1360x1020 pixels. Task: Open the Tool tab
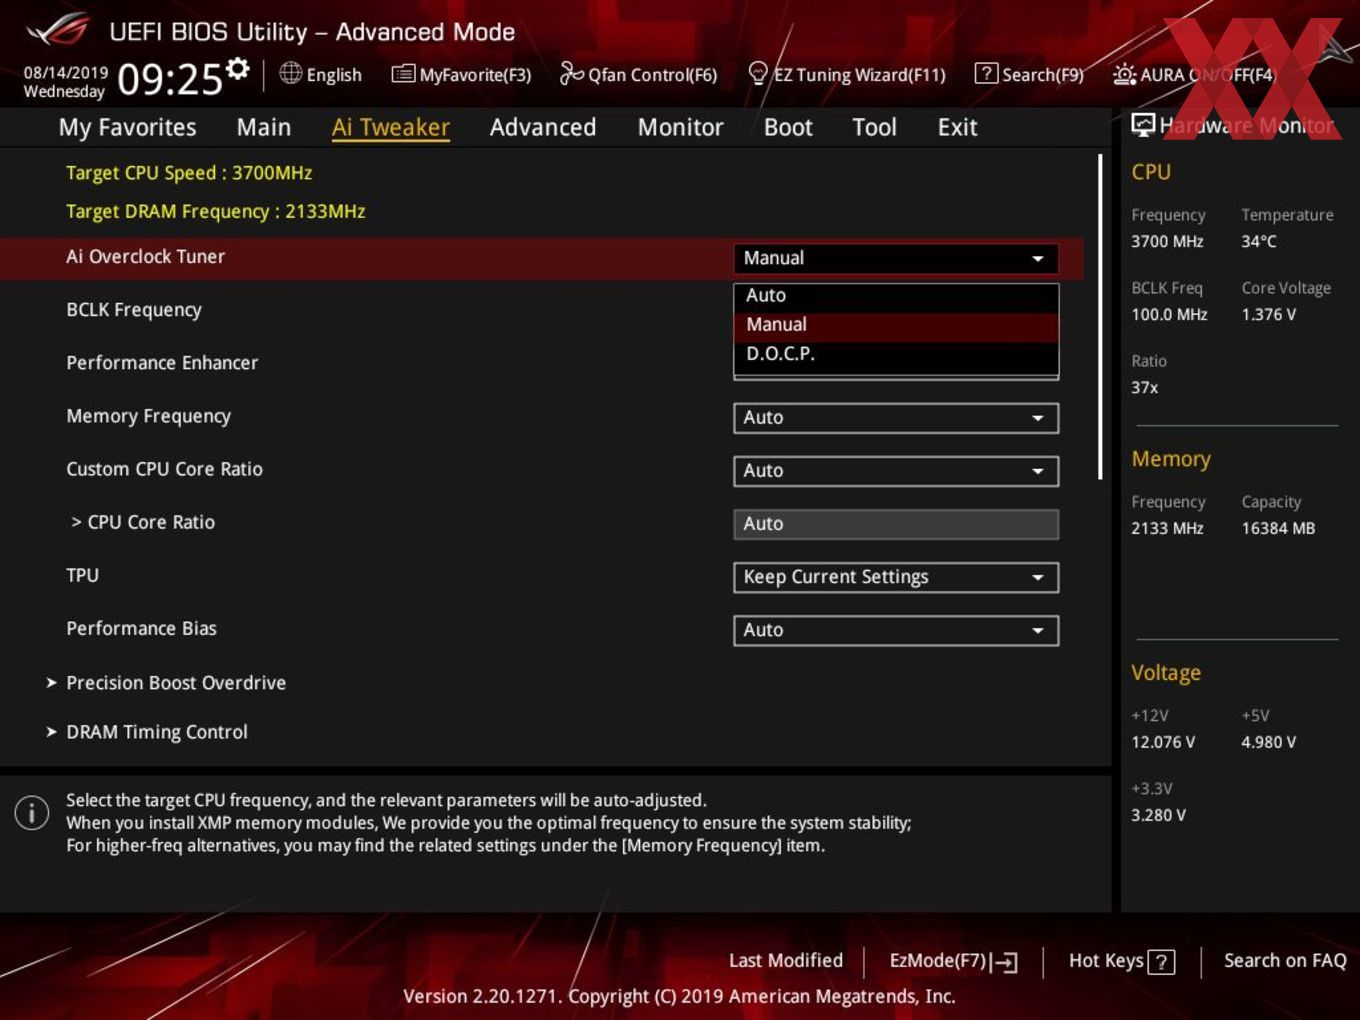[874, 127]
